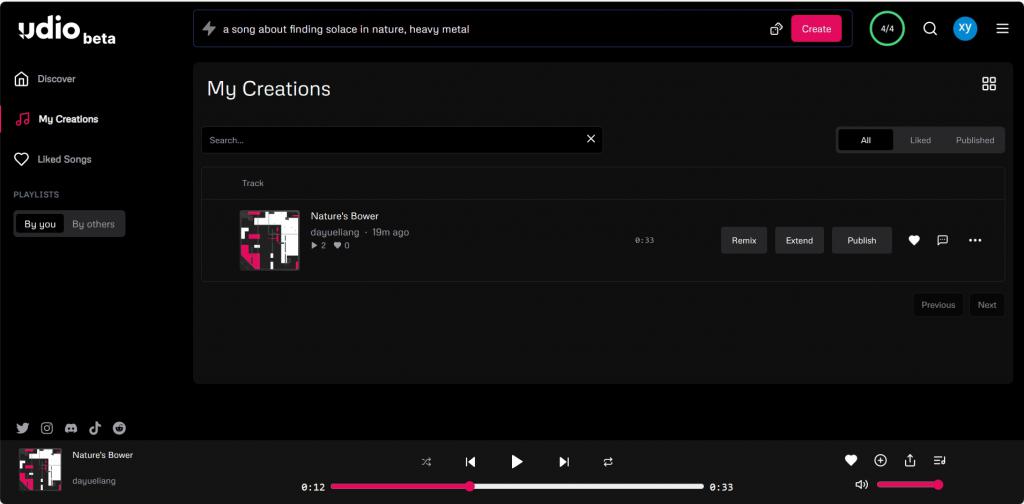The image size is (1024, 504).
Task: Select the Published filter tab
Action: coord(974,140)
